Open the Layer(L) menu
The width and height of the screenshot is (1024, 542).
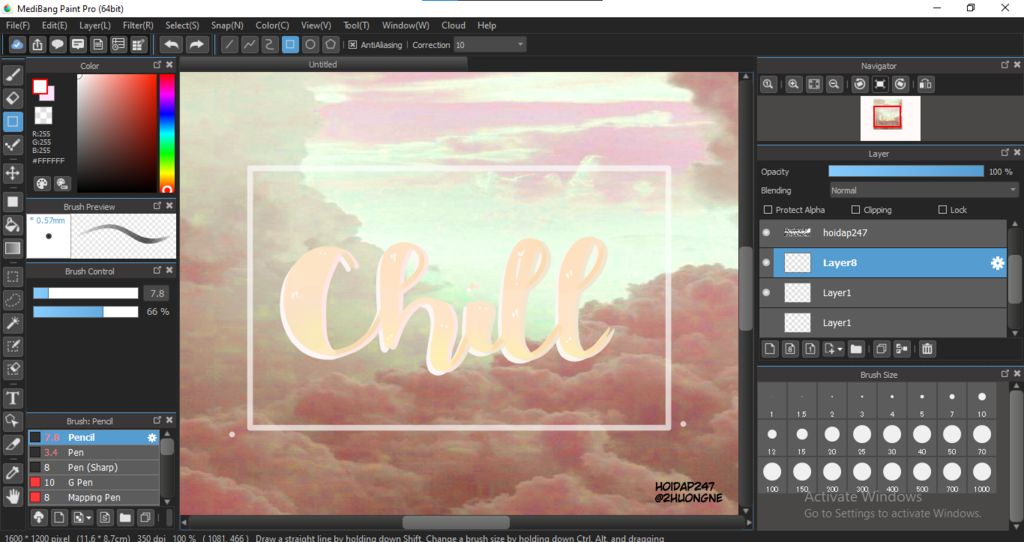pos(95,25)
